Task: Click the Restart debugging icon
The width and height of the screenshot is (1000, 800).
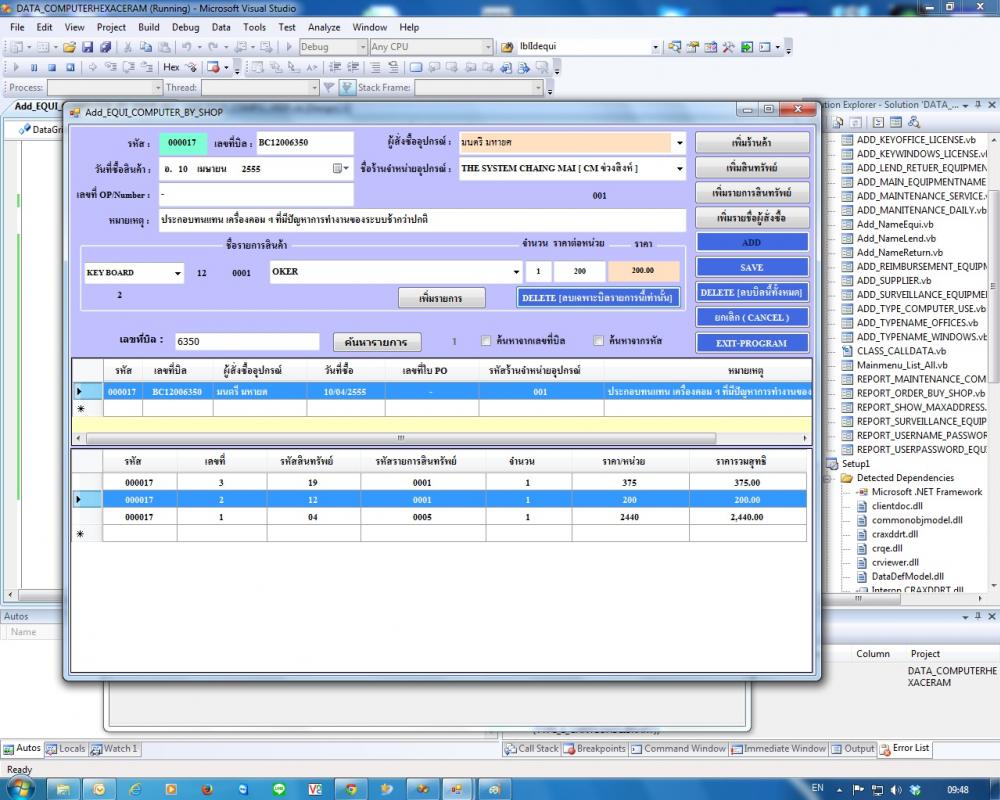Action: click(x=70, y=68)
